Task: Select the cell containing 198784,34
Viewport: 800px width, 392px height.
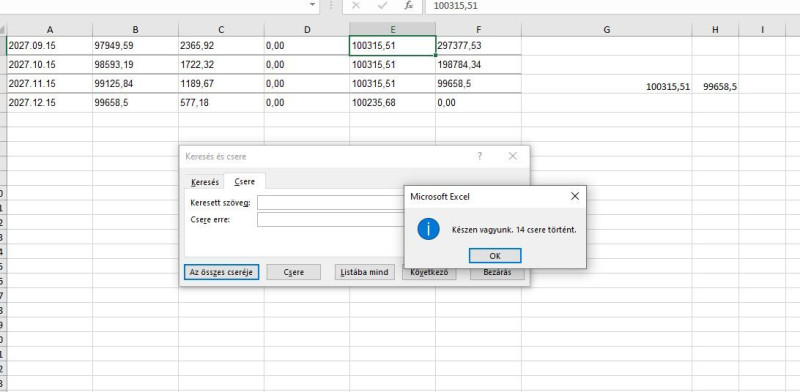Action: pos(478,65)
